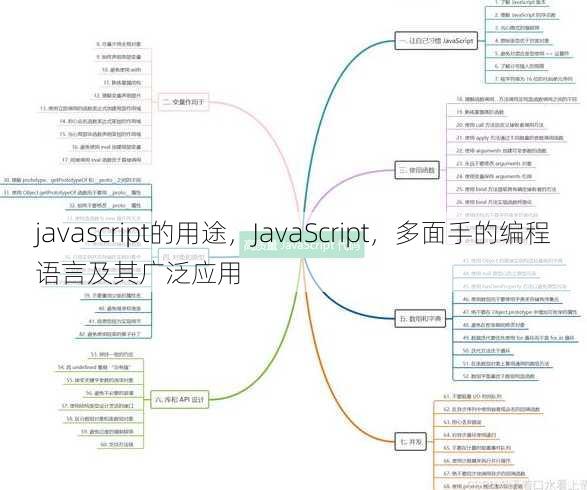Click item 30 about prototype and getPrototypeOf
The height and width of the screenshot is (490, 587).
(x=73, y=180)
